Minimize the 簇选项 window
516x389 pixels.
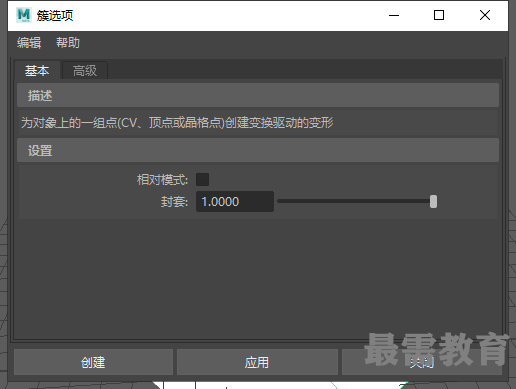pos(394,15)
